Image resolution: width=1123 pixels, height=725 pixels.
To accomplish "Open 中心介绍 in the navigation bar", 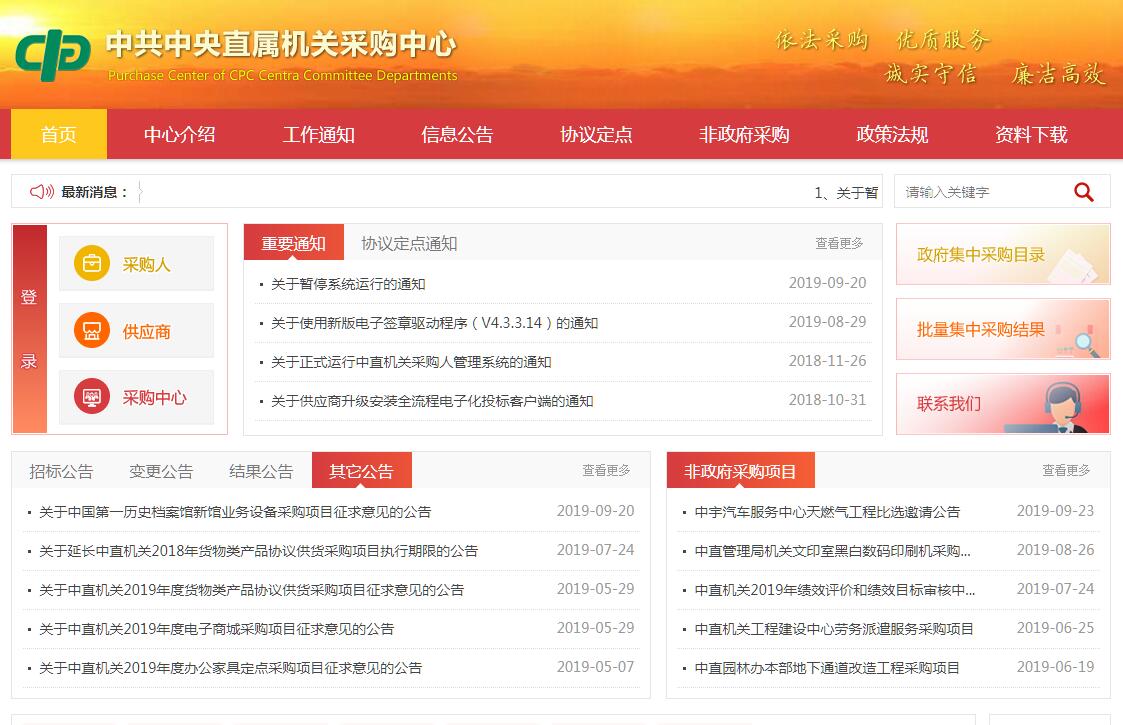I will tap(179, 134).
